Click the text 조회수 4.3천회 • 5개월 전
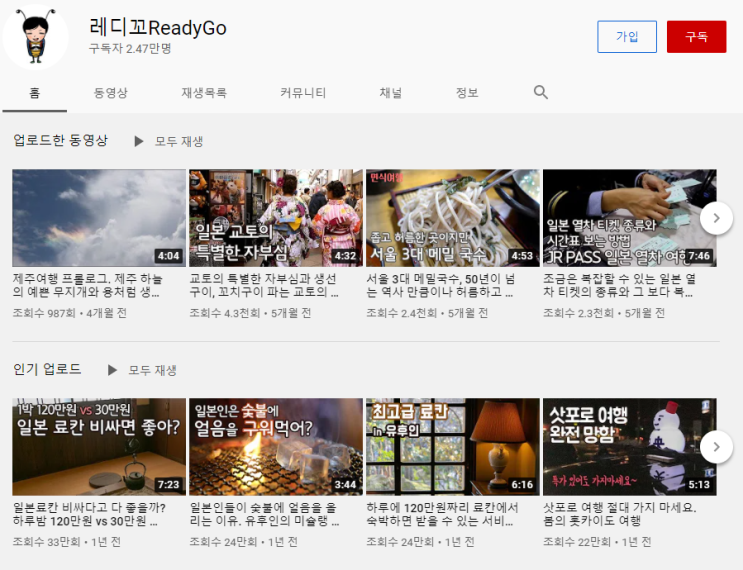This screenshot has height=570, width=743. coord(250,313)
